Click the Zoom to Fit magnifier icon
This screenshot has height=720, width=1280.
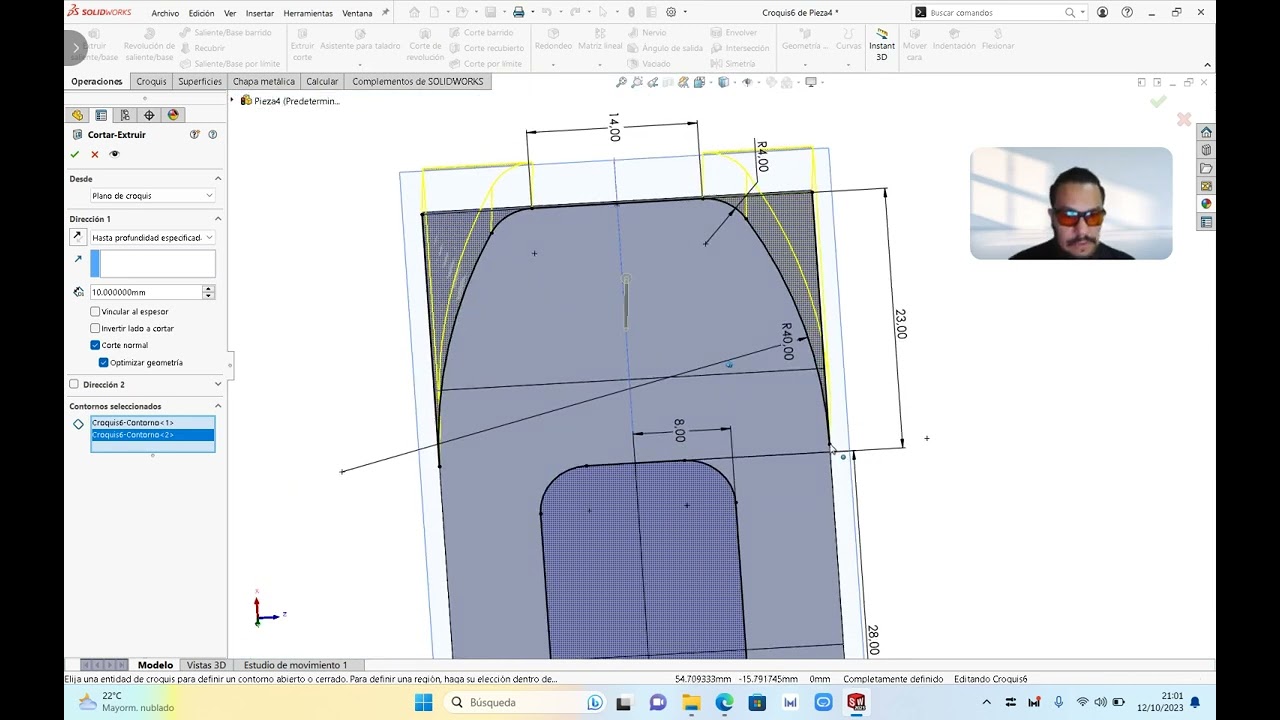click(622, 82)
